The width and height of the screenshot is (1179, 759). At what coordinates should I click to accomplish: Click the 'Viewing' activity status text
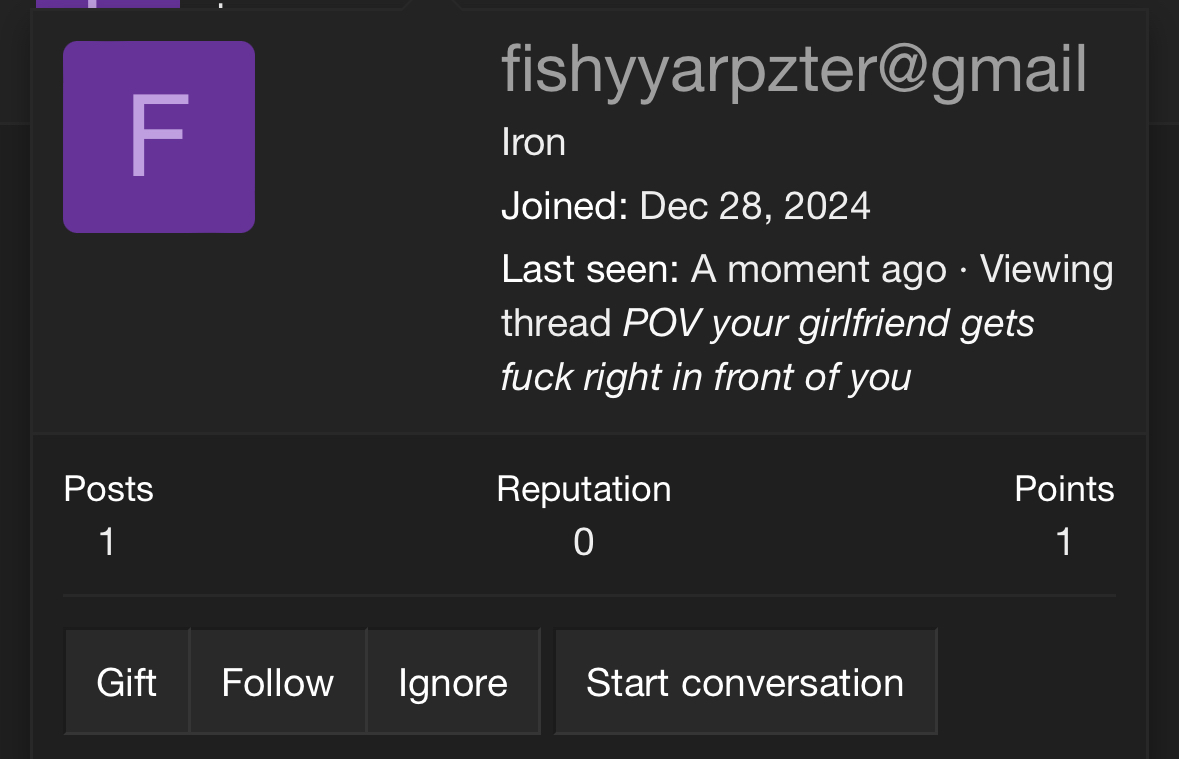[1046, 270]
